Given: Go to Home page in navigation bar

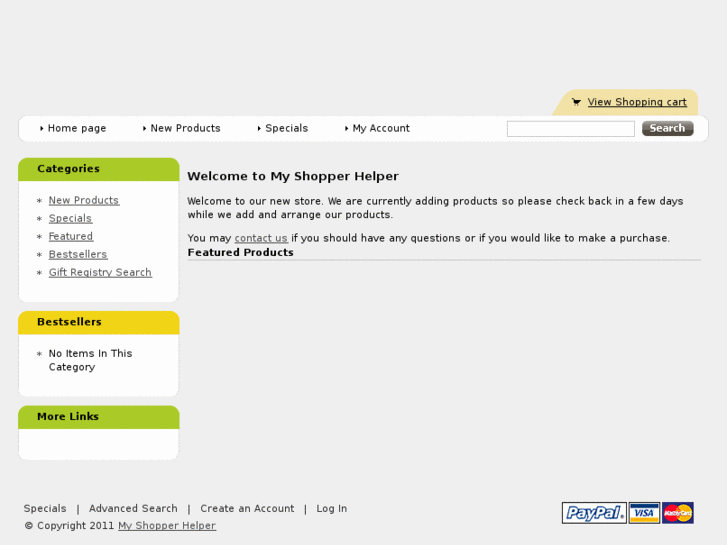Looking at the screenshot, I should [77, 128].
